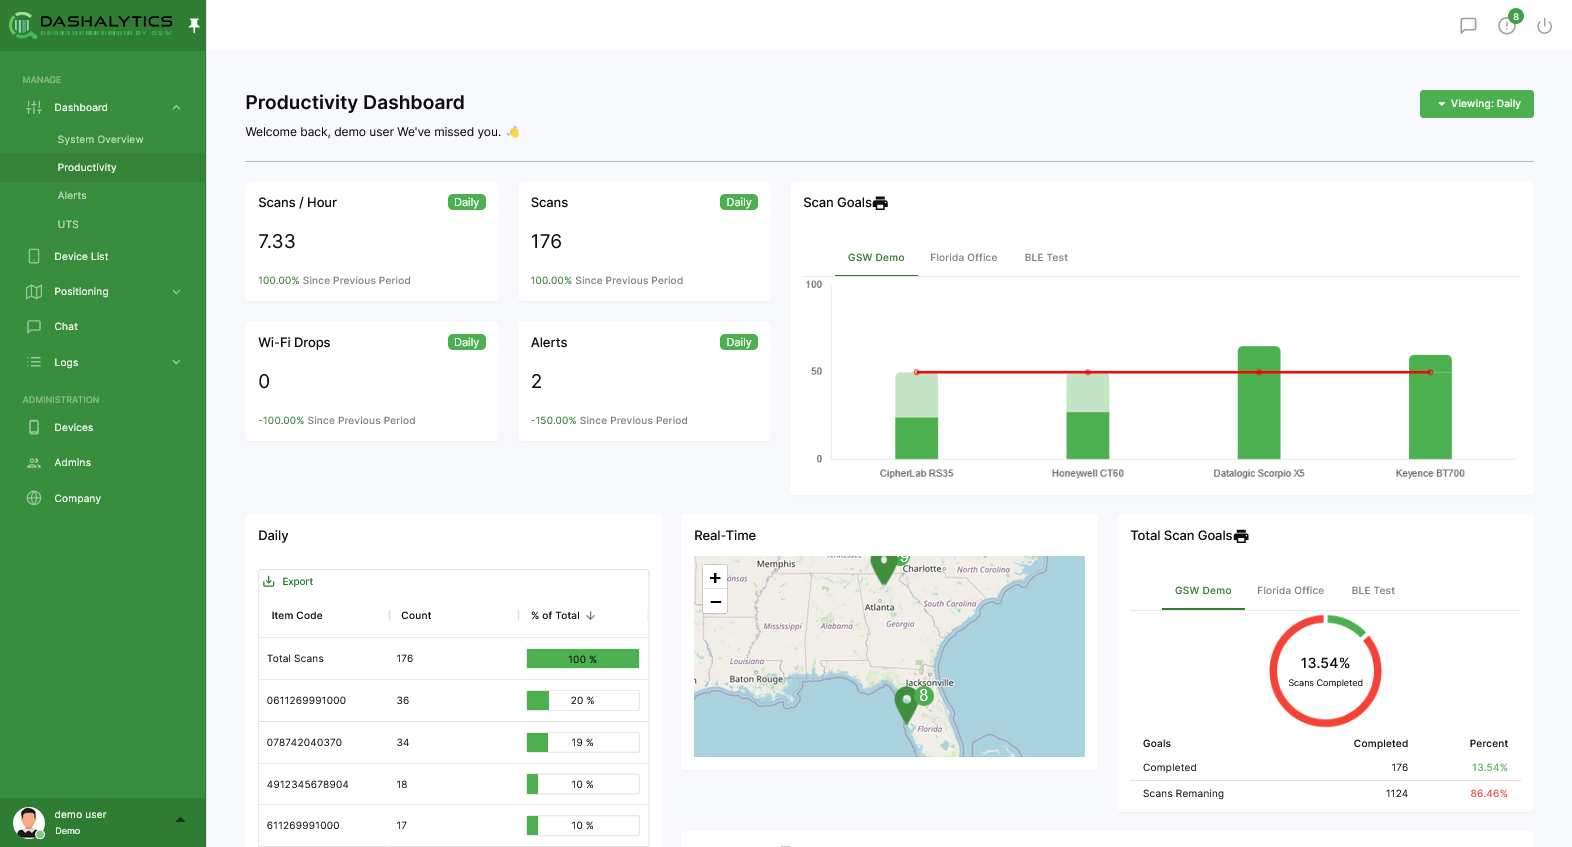Screen dimensions: 1572x847
Task: Click the Total Scan Goals printer icon
Action: [1241, 536]
